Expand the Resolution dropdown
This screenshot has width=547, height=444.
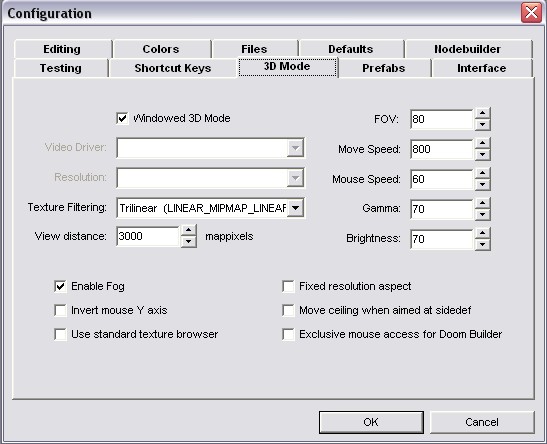tap(295, 178)
